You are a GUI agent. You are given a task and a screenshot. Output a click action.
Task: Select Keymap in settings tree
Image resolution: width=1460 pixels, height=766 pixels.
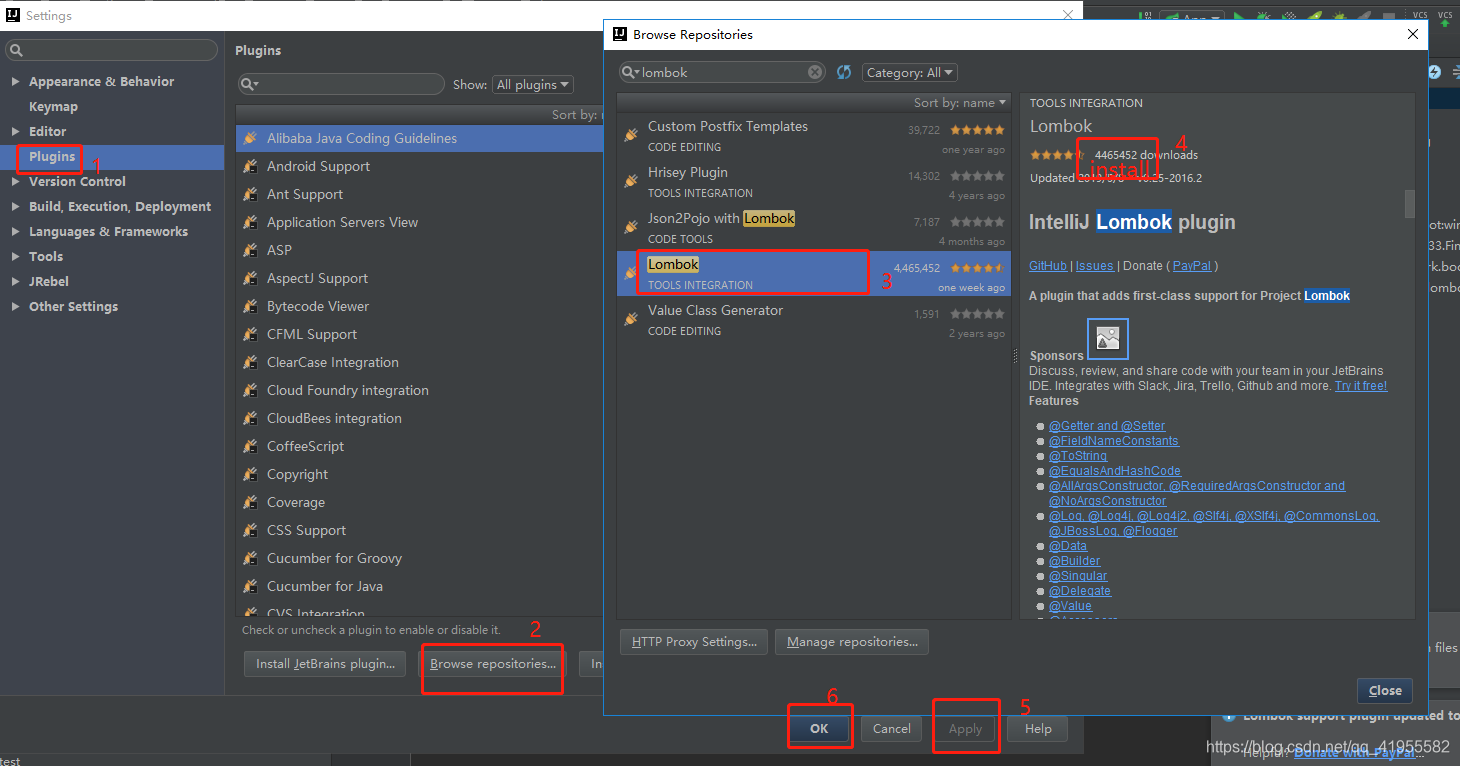53,107
